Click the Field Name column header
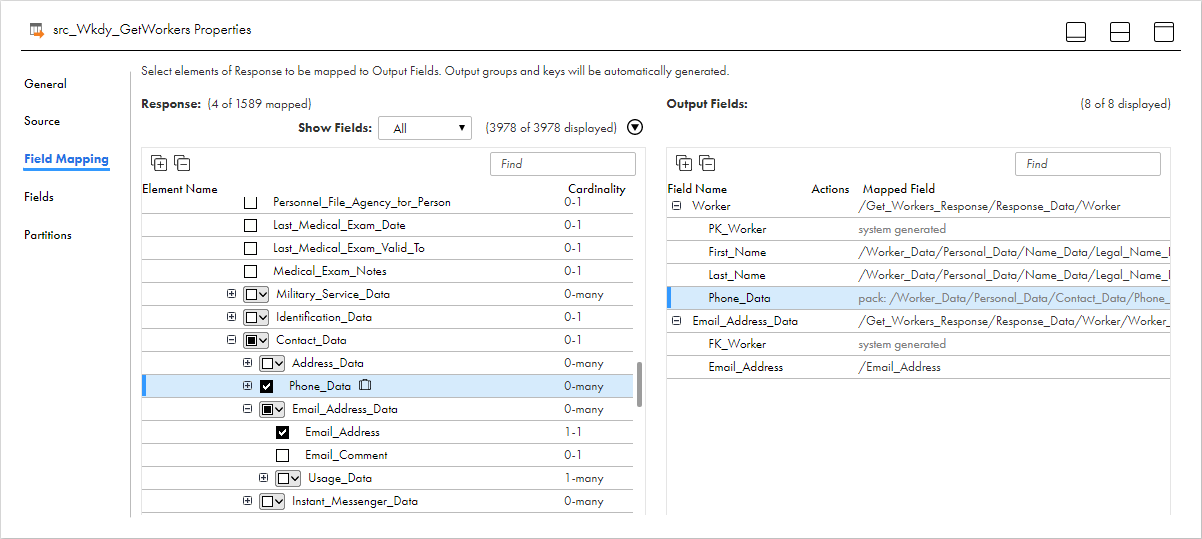This screenshot has height=539, width=1202. (x=697, y=189)
